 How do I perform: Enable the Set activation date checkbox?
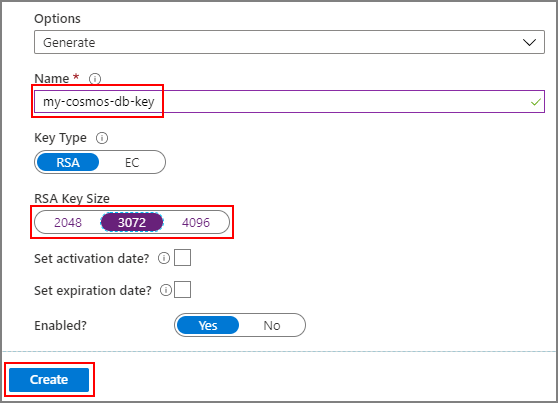(183, 257)
